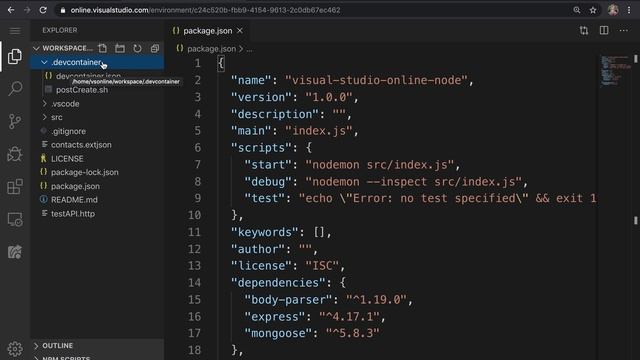Reload the browser page

[43, 10]
